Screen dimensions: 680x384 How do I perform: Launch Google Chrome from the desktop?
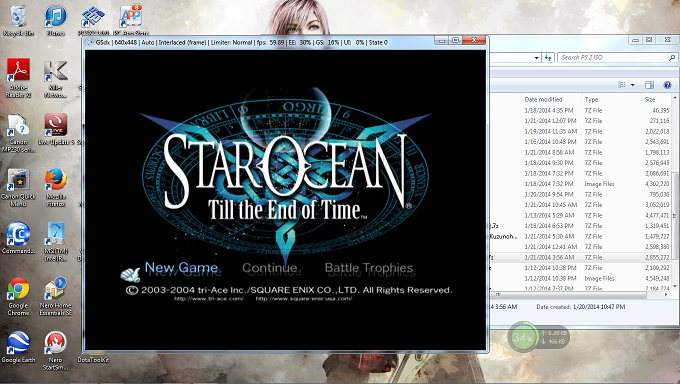(18, 296)
